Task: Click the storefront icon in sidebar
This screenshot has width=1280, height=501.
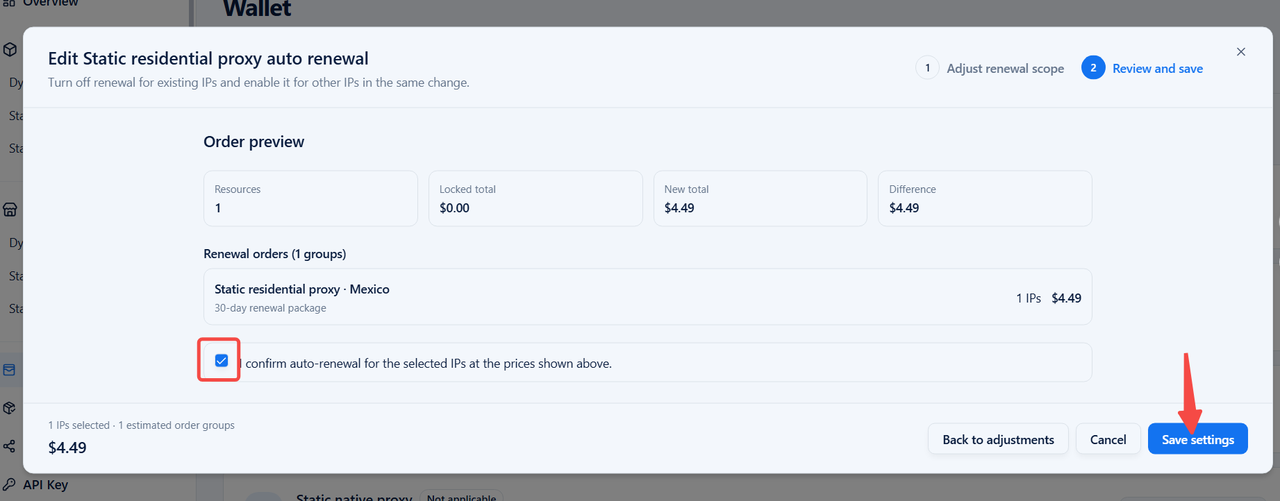Action: (x=9, y=209)
